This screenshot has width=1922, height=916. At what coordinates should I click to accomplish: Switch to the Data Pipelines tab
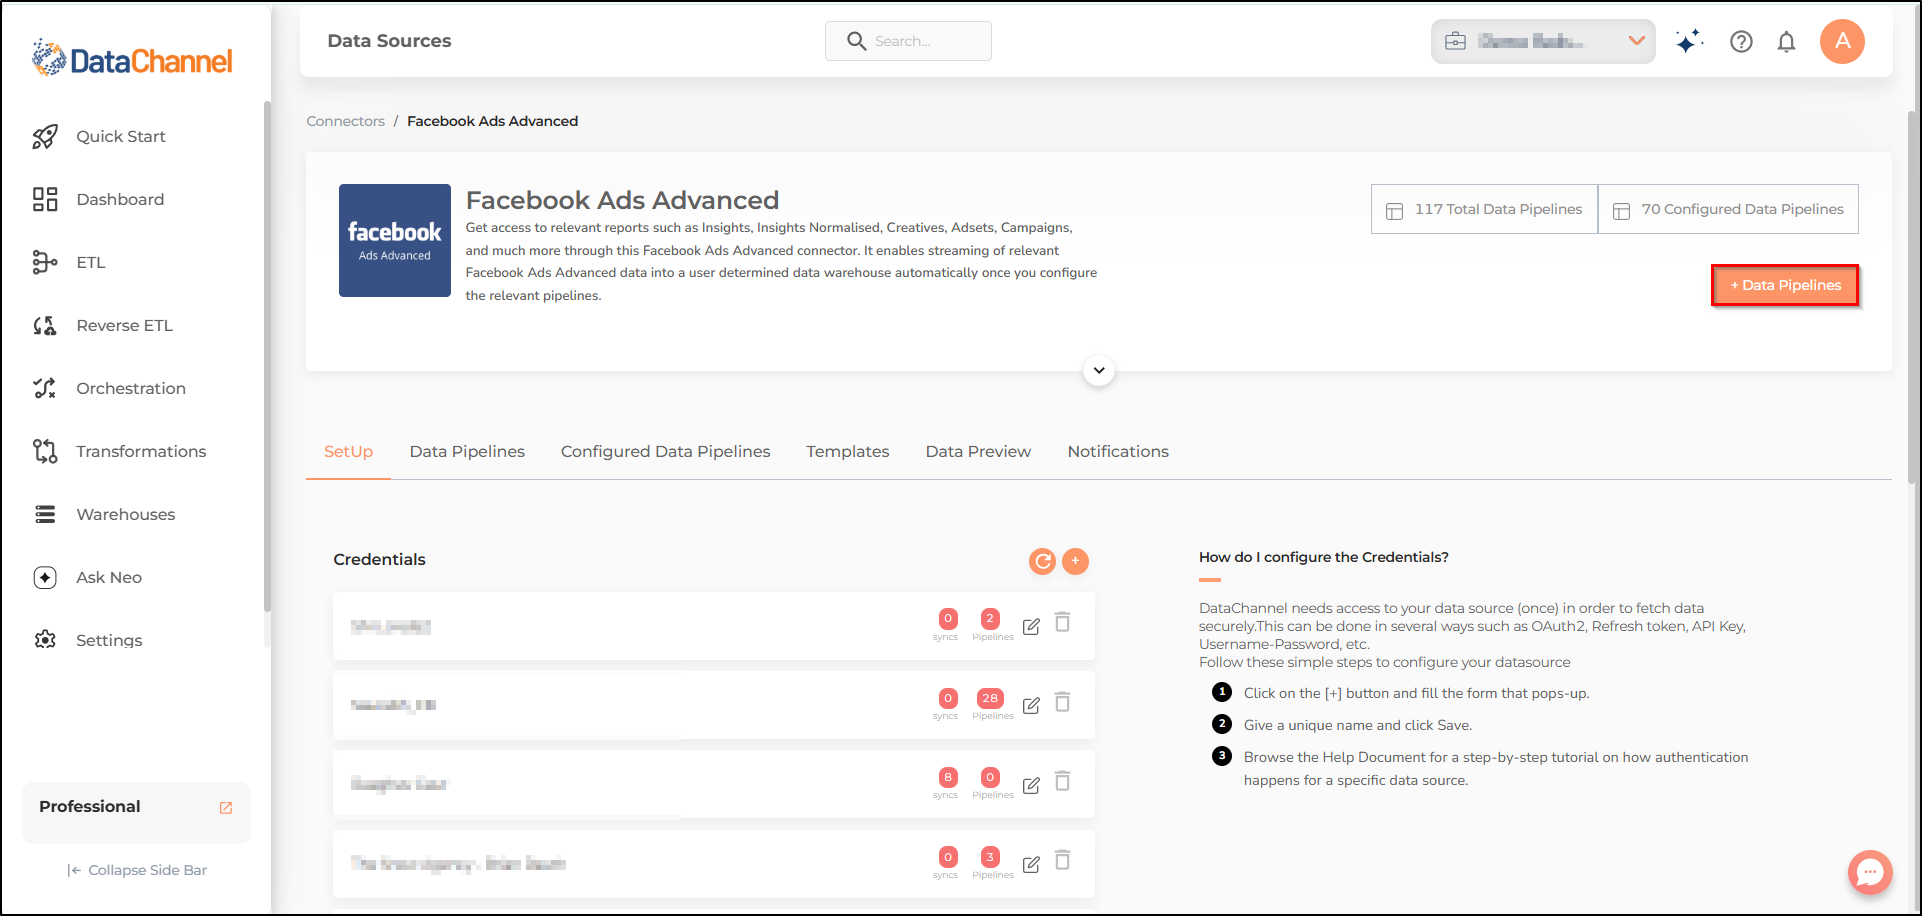point(467,451)
